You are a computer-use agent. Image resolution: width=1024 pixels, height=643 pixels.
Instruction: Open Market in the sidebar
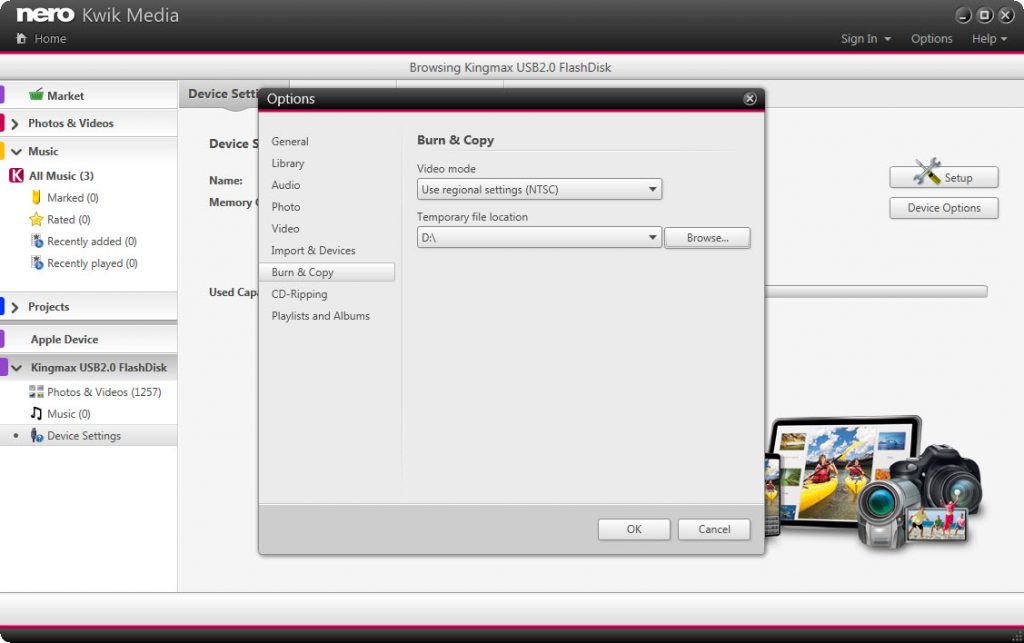click(65, 95)
